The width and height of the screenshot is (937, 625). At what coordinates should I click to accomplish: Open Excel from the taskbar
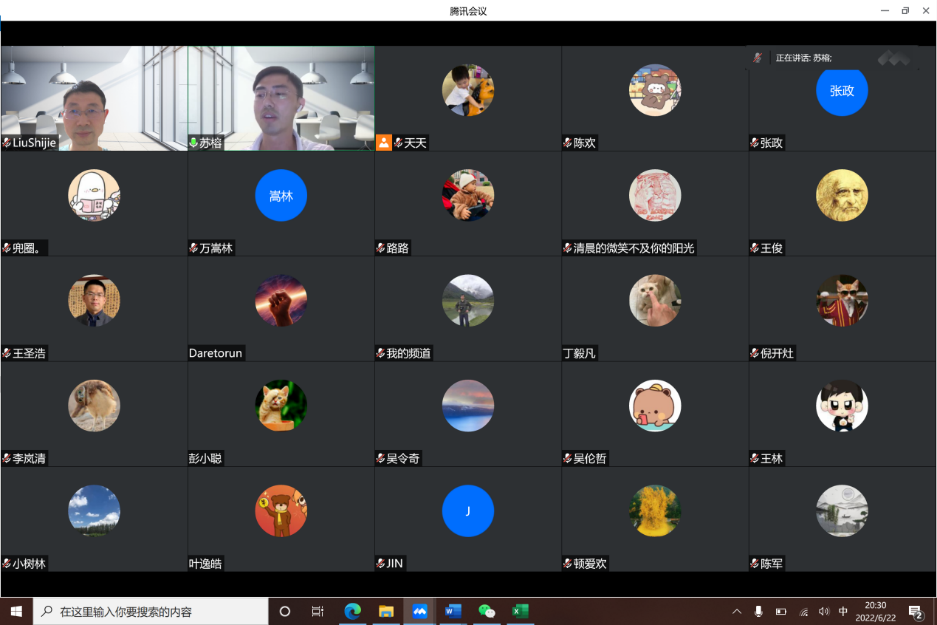point(520,611)
